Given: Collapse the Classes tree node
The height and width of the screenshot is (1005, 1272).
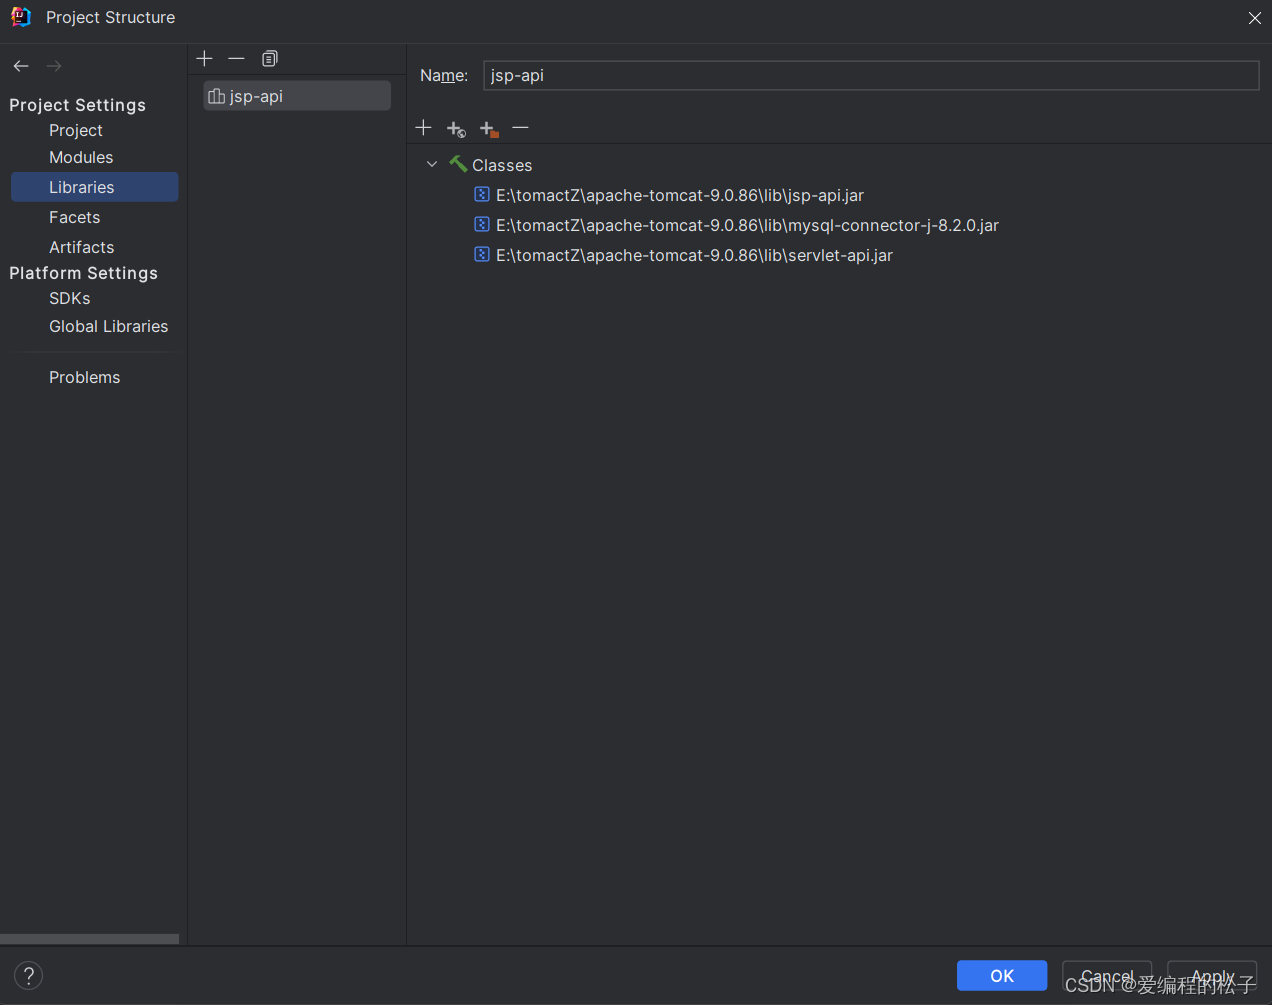Looking at the screenshot, I should pos(432,164).
